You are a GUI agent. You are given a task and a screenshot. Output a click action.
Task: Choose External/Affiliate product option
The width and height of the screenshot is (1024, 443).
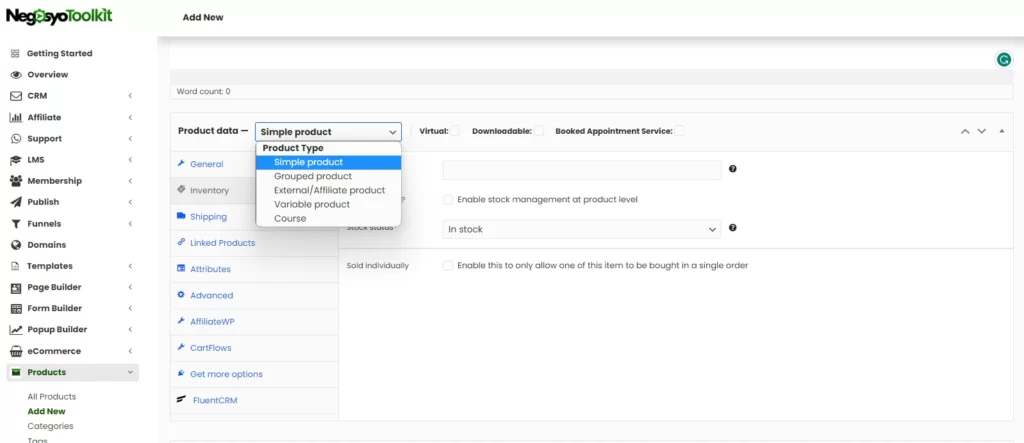(x=328, y=190)
